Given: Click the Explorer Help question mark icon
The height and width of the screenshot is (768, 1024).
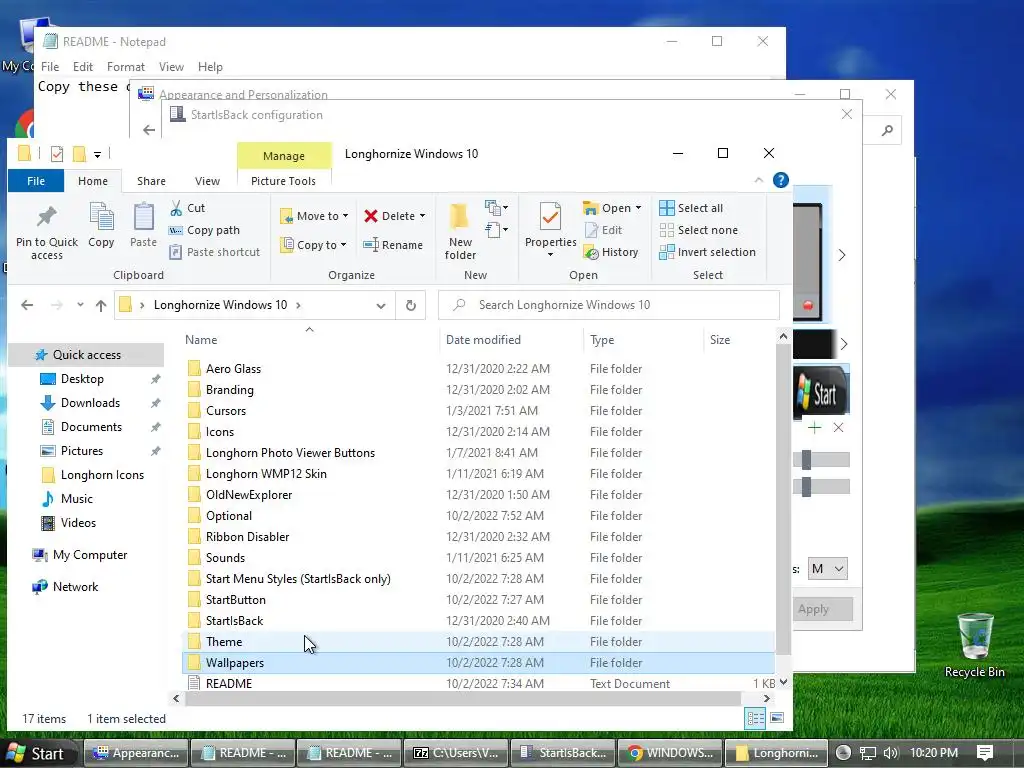Looking at the screenshot, I should point(780,180).
